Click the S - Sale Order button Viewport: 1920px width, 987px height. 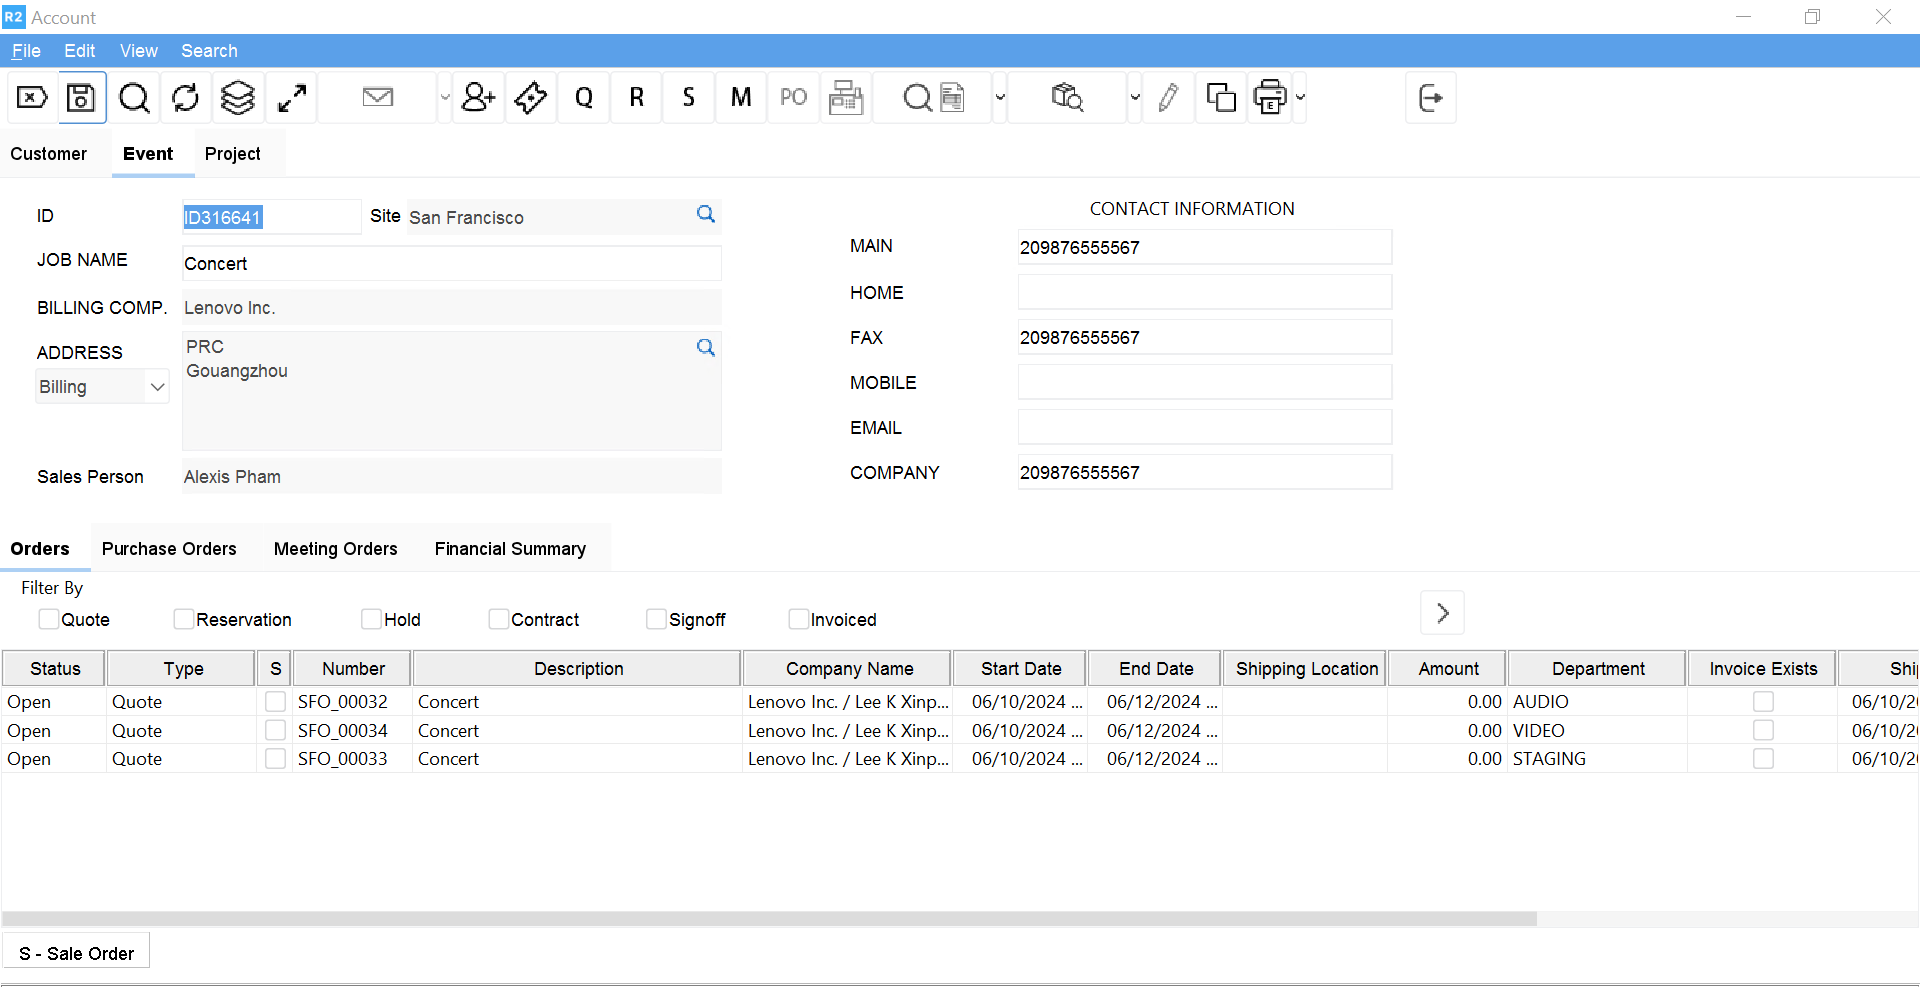(x=76, y=954)
